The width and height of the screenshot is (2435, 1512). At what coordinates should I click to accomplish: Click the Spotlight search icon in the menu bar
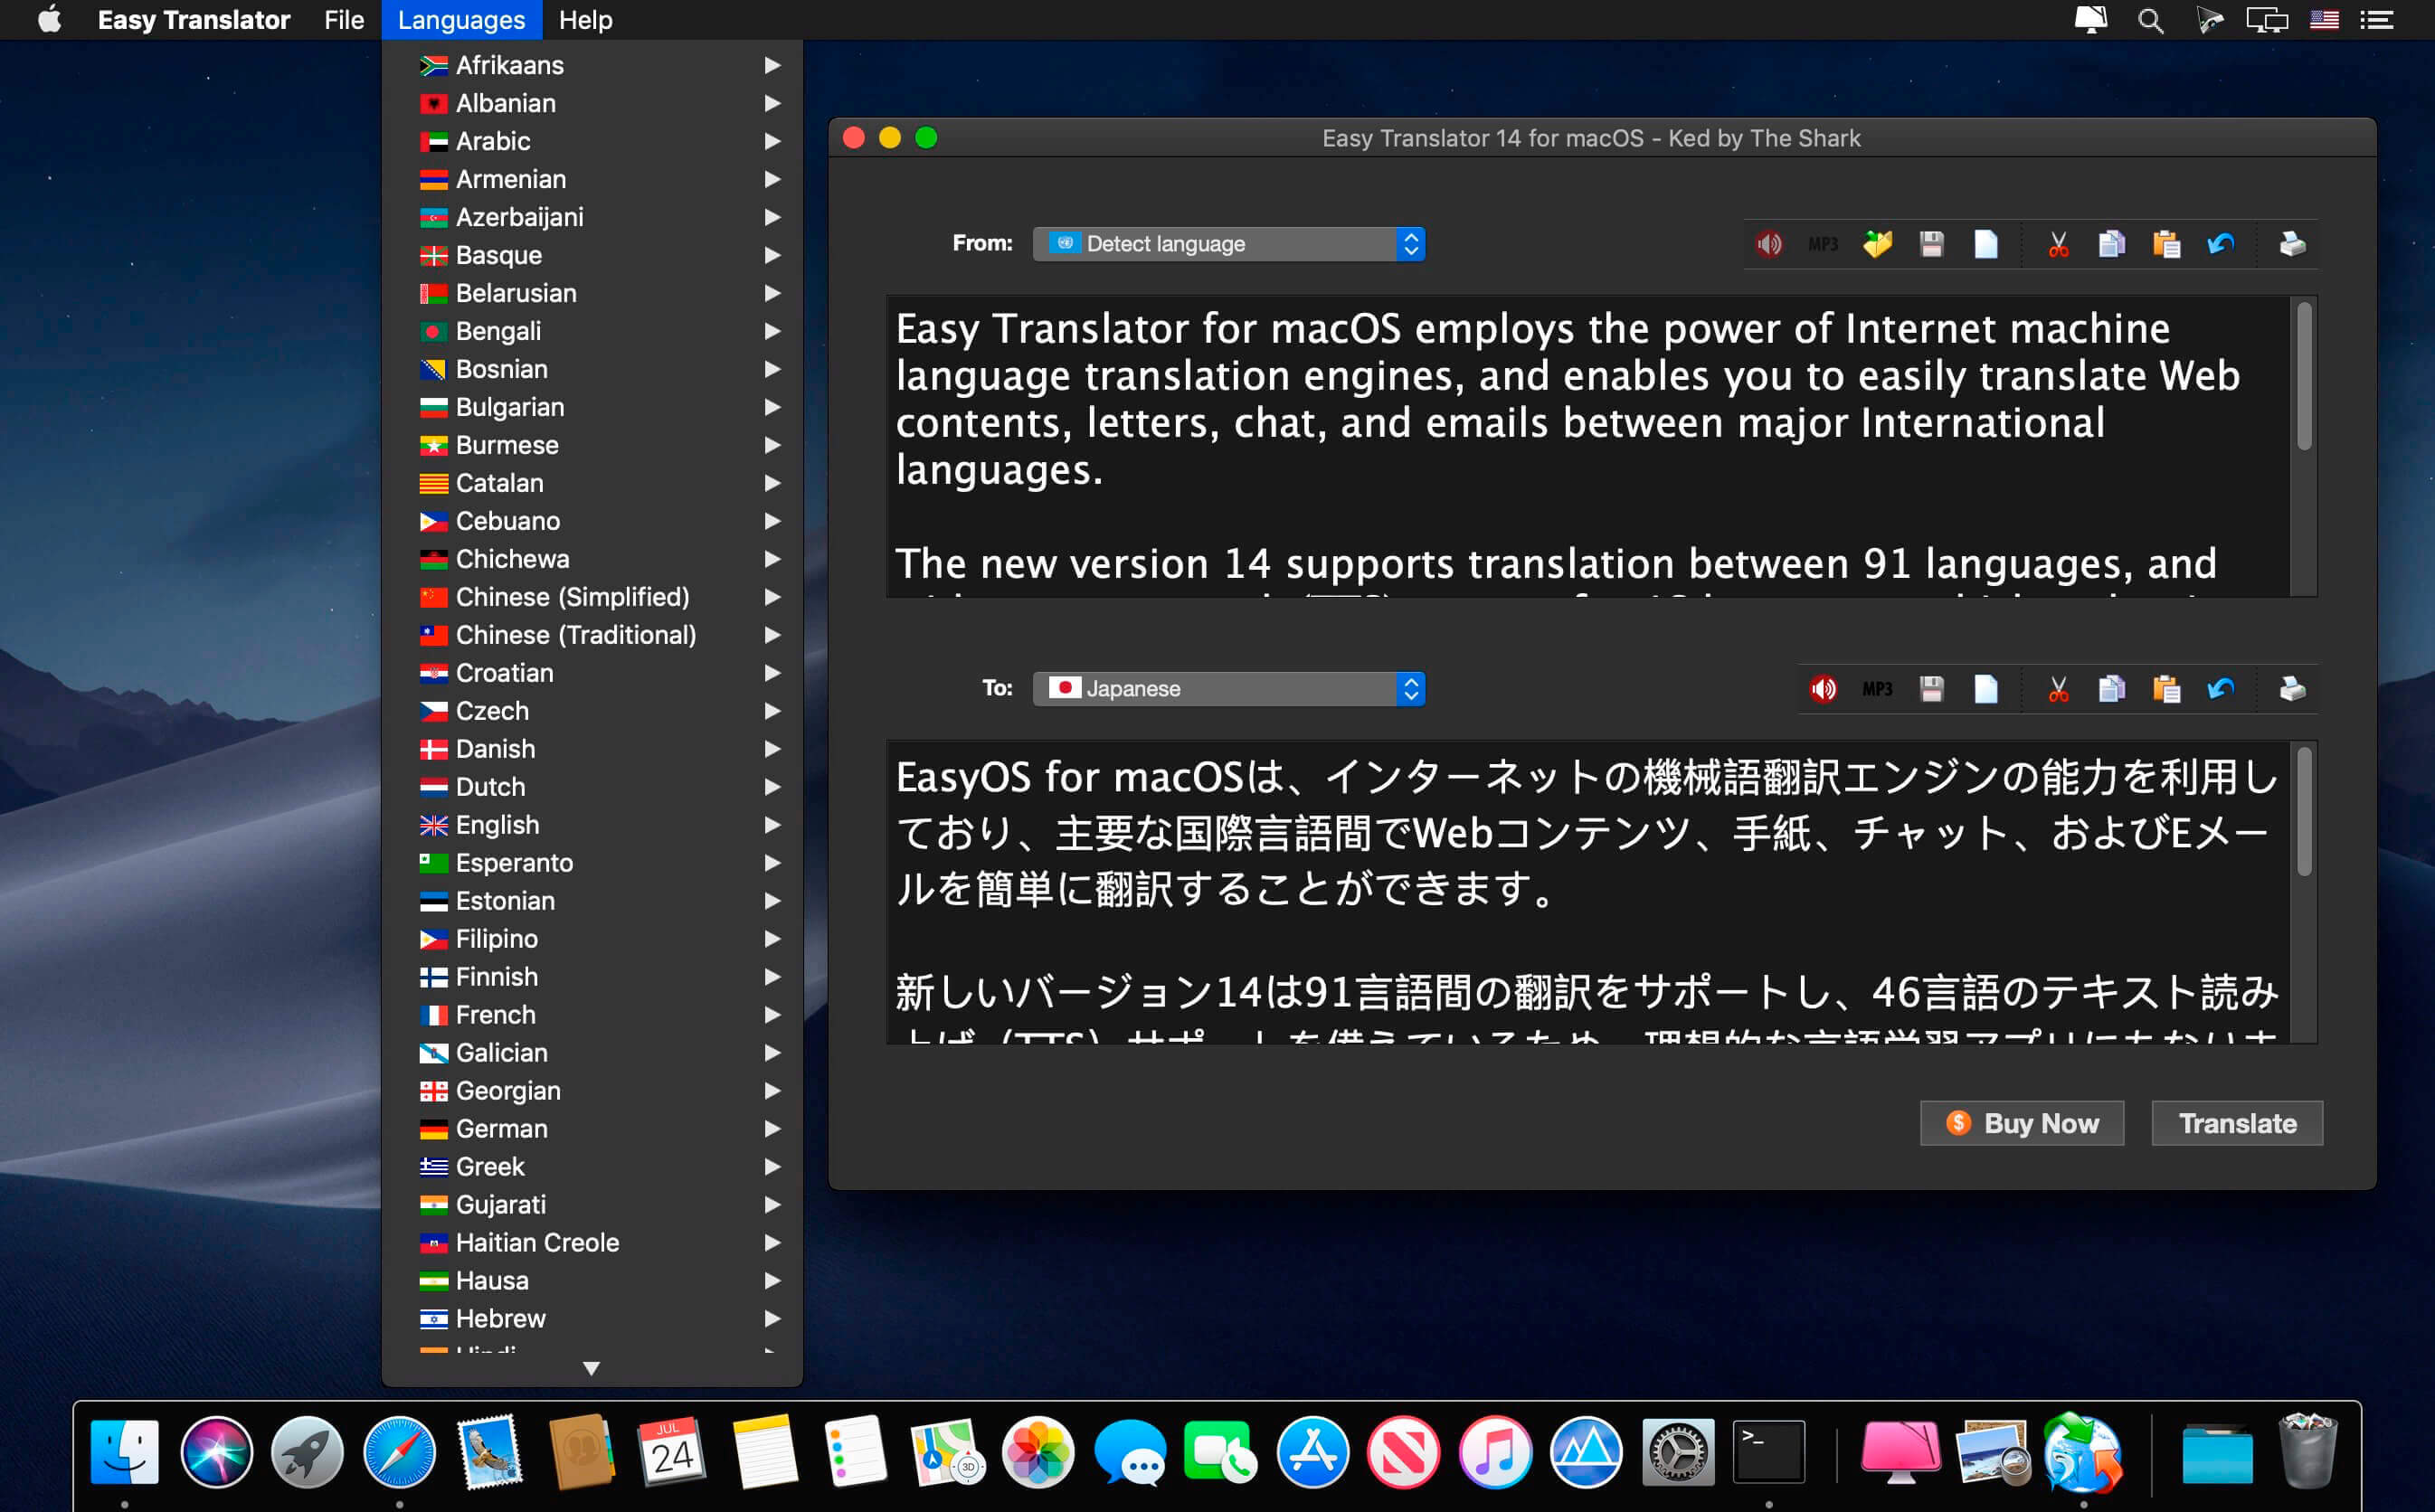click(2150, 20)
